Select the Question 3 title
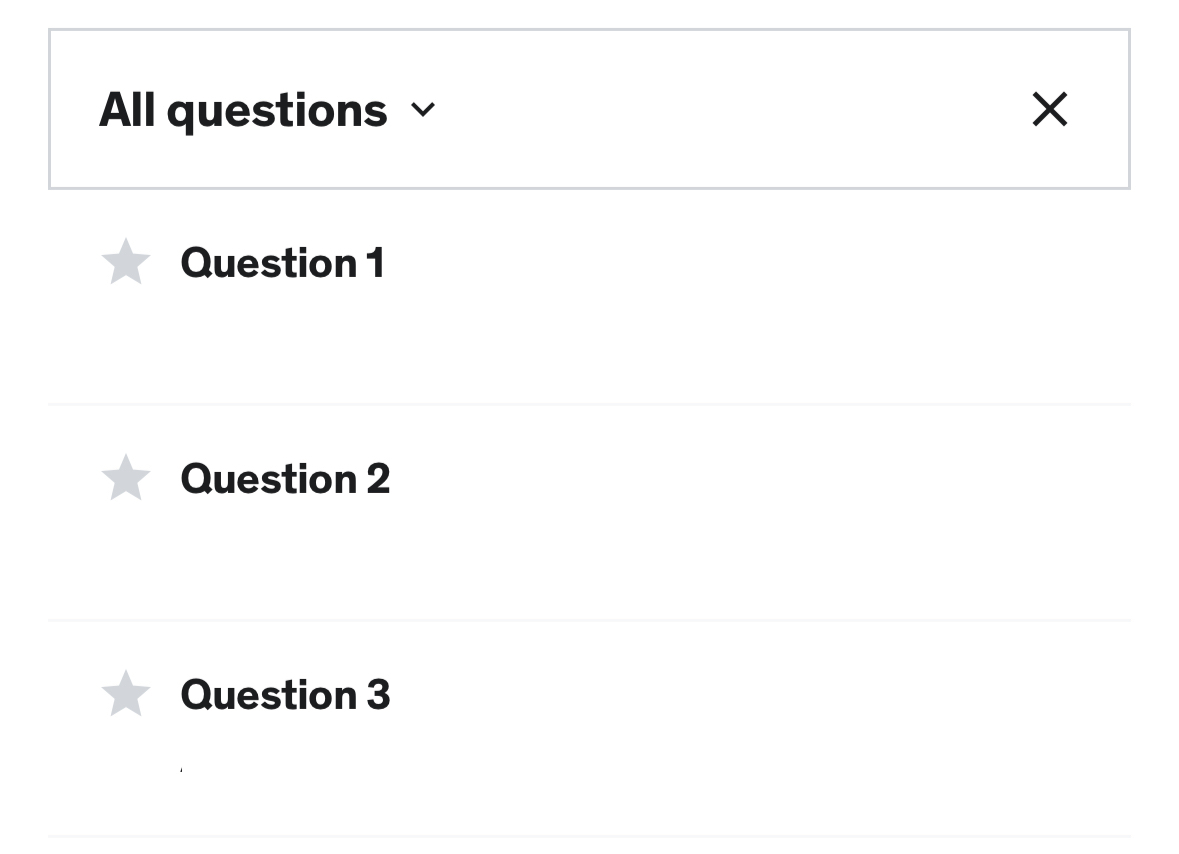This screenshot has height=854, width=1179. [x=285, y=695]
